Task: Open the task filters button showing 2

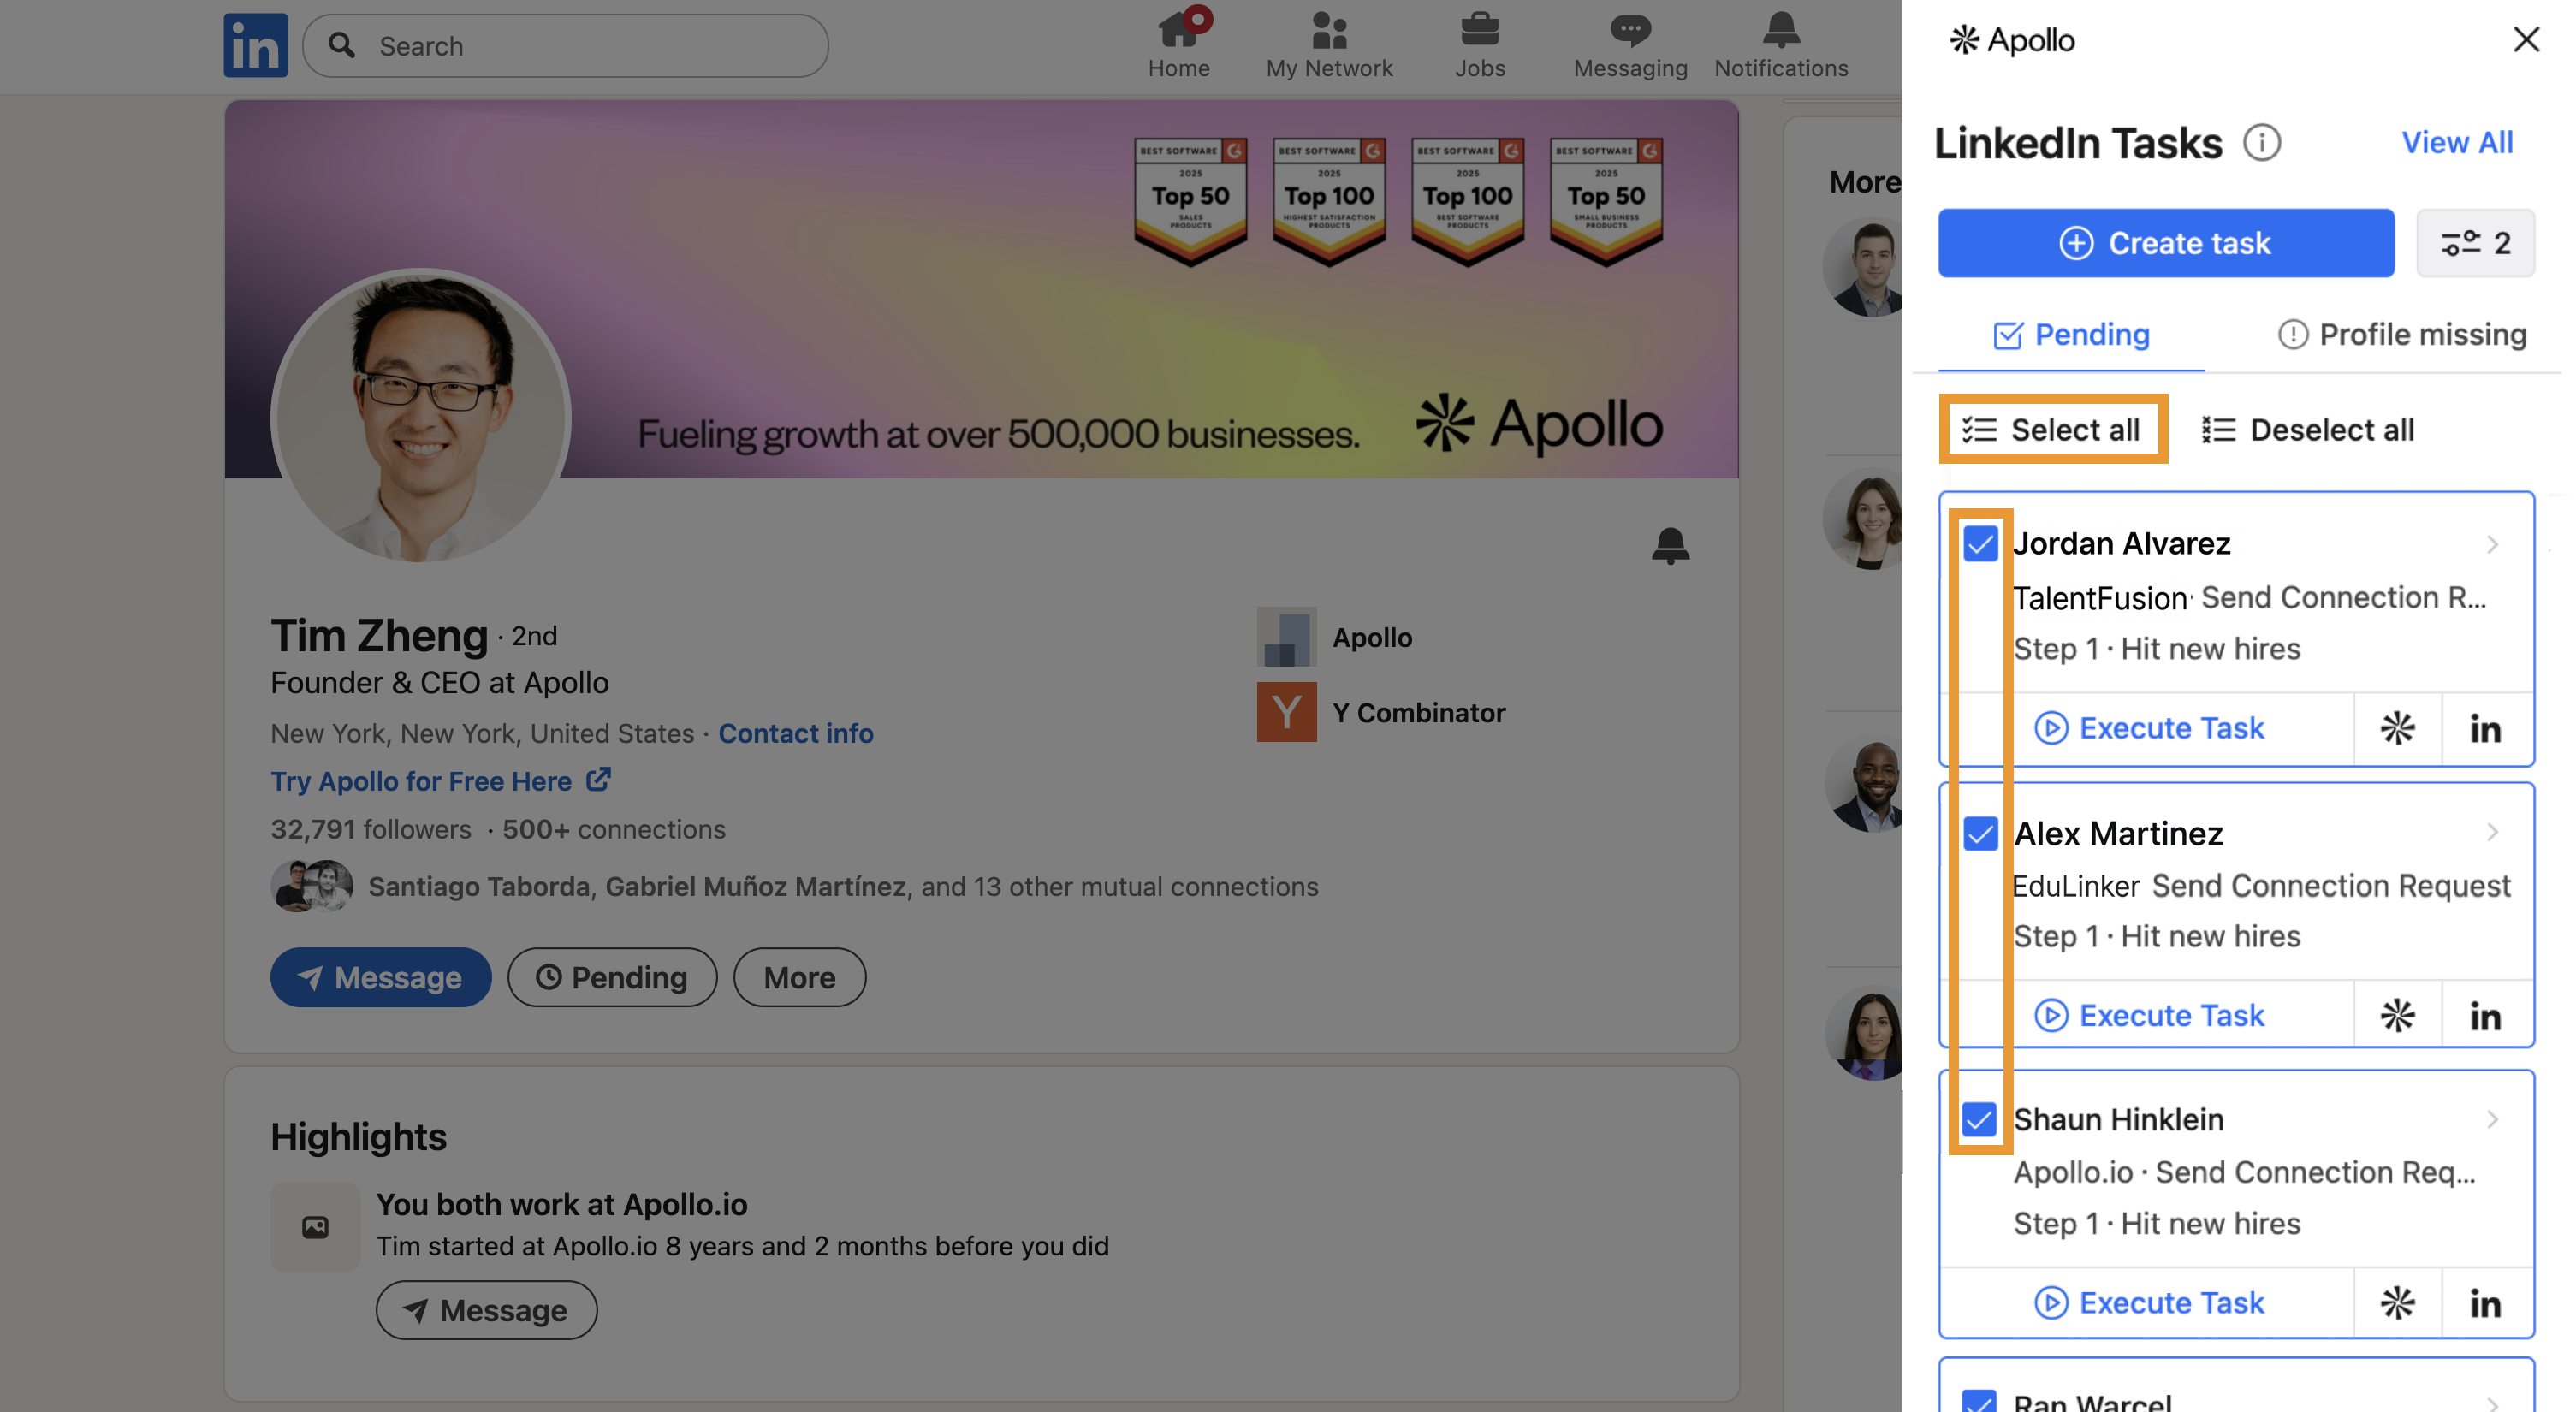Action: 2475,243
